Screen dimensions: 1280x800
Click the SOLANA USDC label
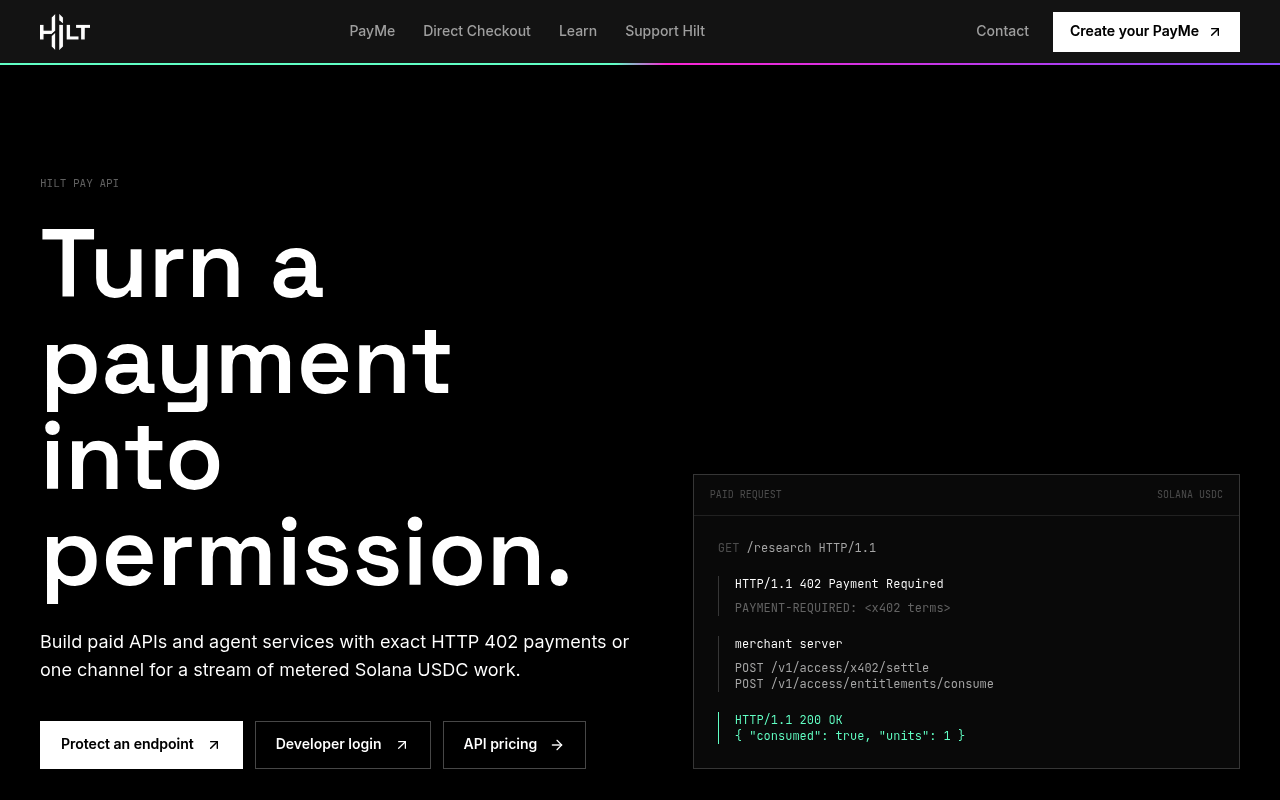pyautogui.click(x=1190, y=495)
